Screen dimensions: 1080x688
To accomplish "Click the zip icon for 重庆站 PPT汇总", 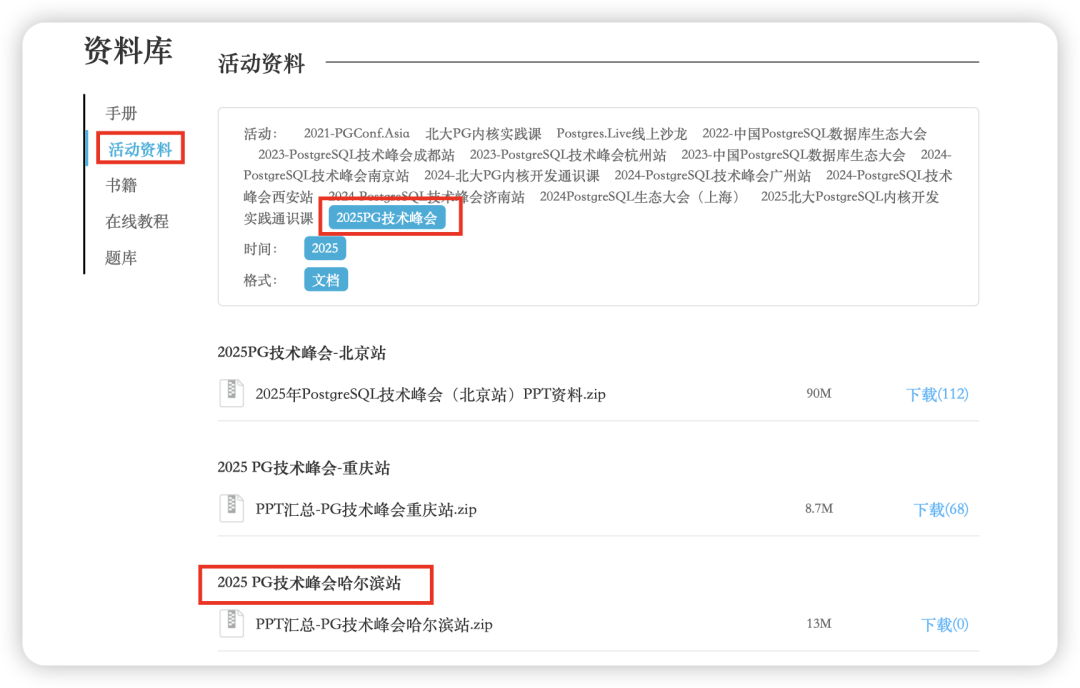I will click(232, 508).
